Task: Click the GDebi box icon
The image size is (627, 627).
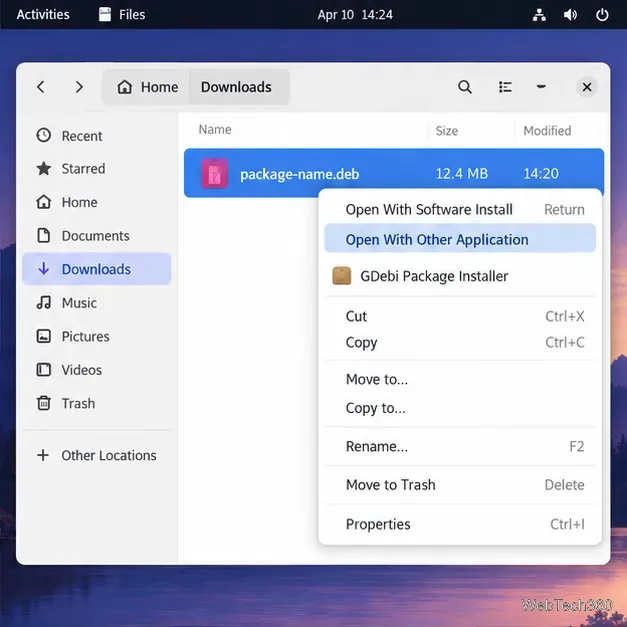Action: point(342,276)
